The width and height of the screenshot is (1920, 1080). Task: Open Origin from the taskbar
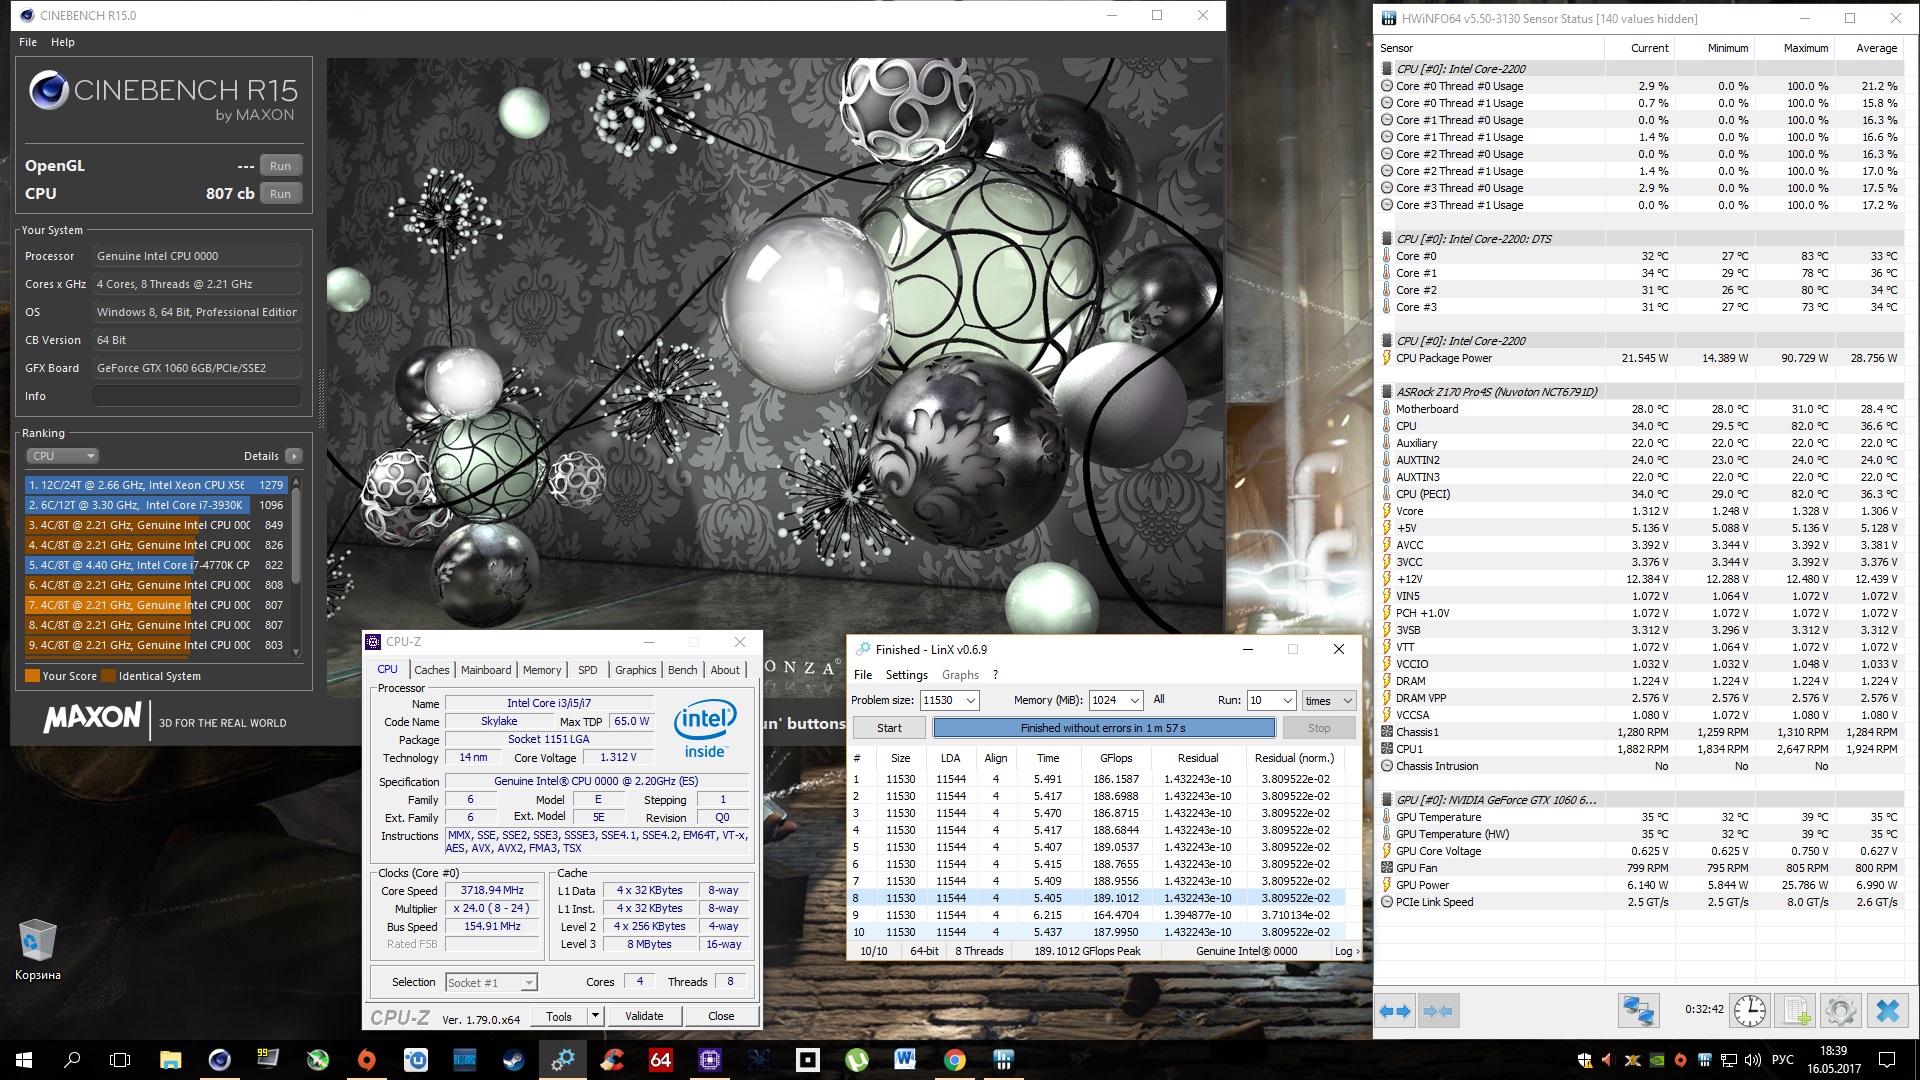tap(367, 1059)
